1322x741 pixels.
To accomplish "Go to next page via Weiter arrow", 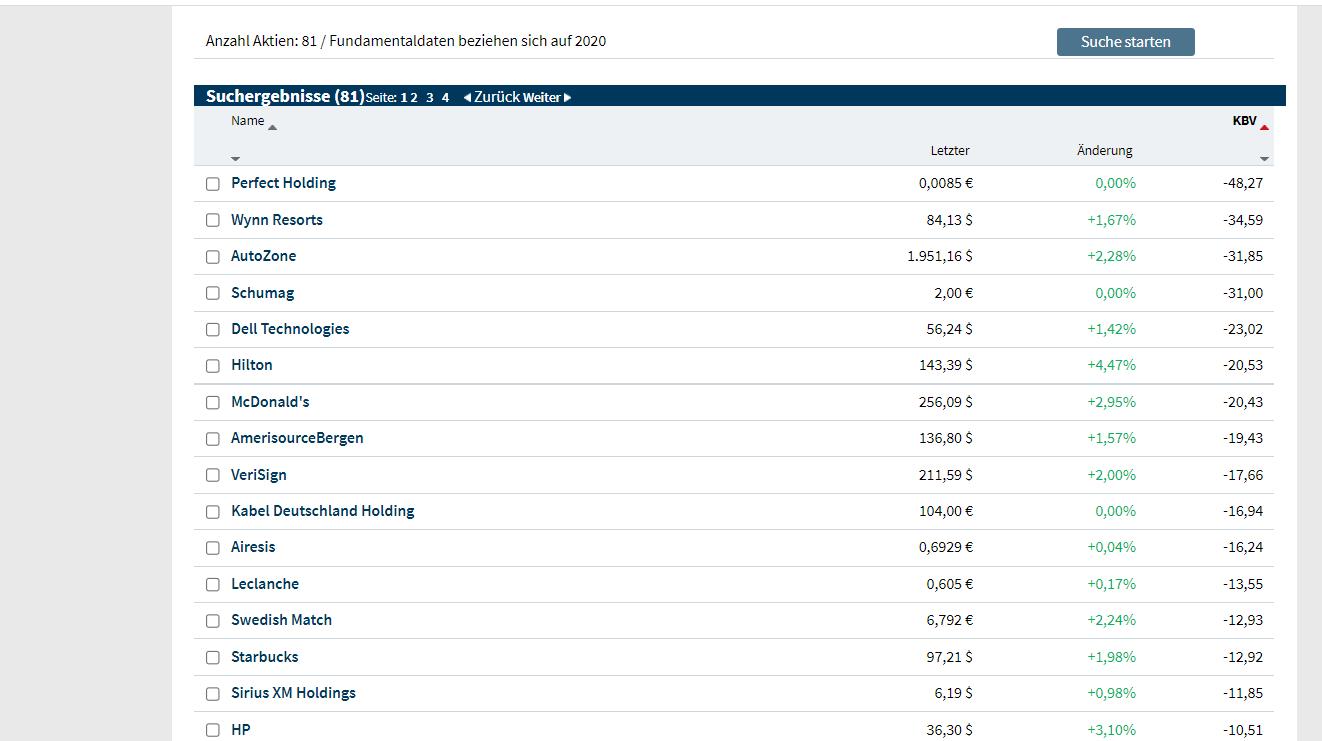I will pyautogui.click(x=547, y=97).
